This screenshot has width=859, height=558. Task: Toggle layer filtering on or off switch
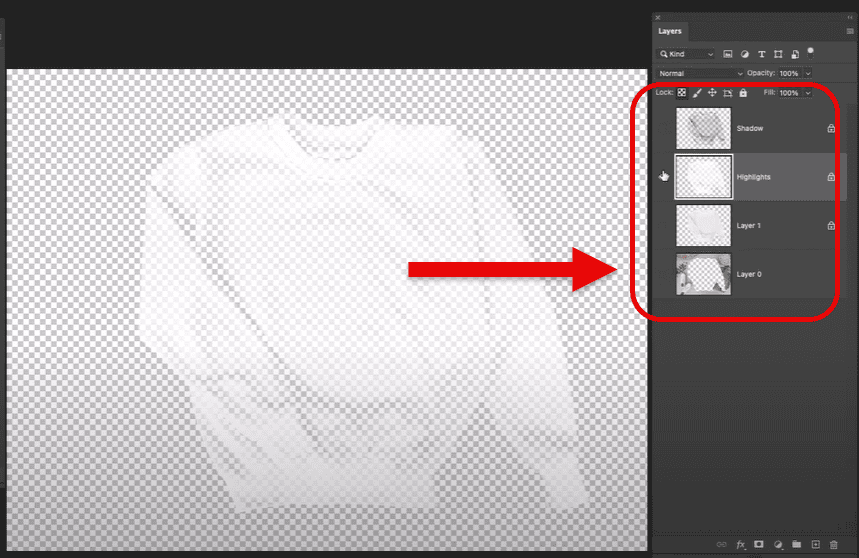click(x=810, y=53)
